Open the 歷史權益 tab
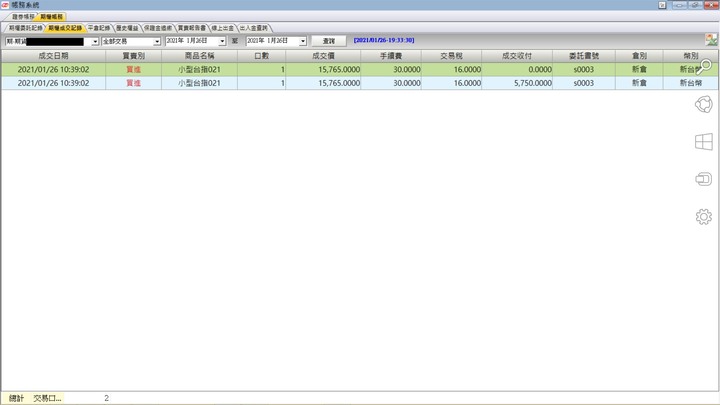The height and width of the screenshot is (405, 720). (x=127, y=28)
